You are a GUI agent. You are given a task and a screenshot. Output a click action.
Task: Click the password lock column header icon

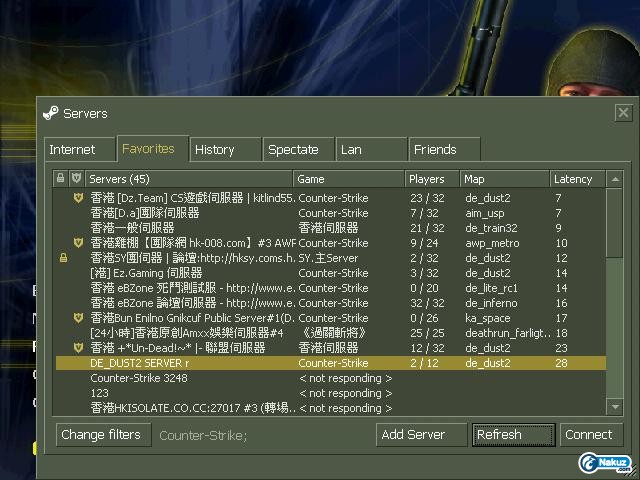[x=62, y=179]
